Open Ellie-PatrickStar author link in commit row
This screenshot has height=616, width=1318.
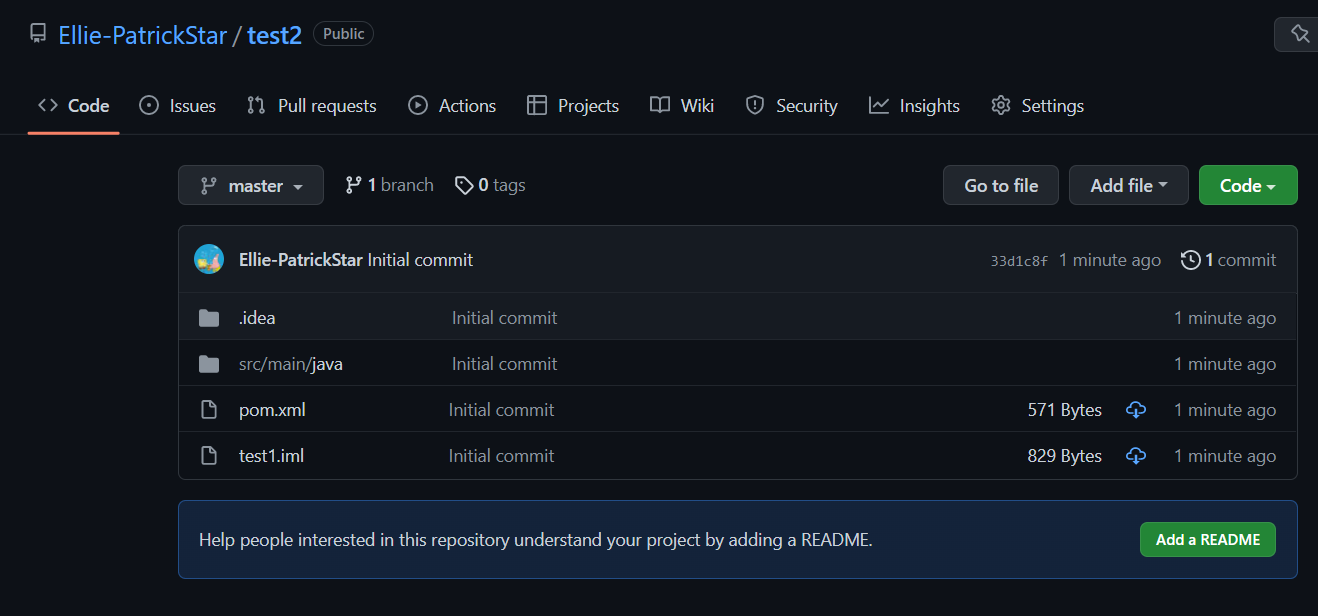[x=301, y=260]
